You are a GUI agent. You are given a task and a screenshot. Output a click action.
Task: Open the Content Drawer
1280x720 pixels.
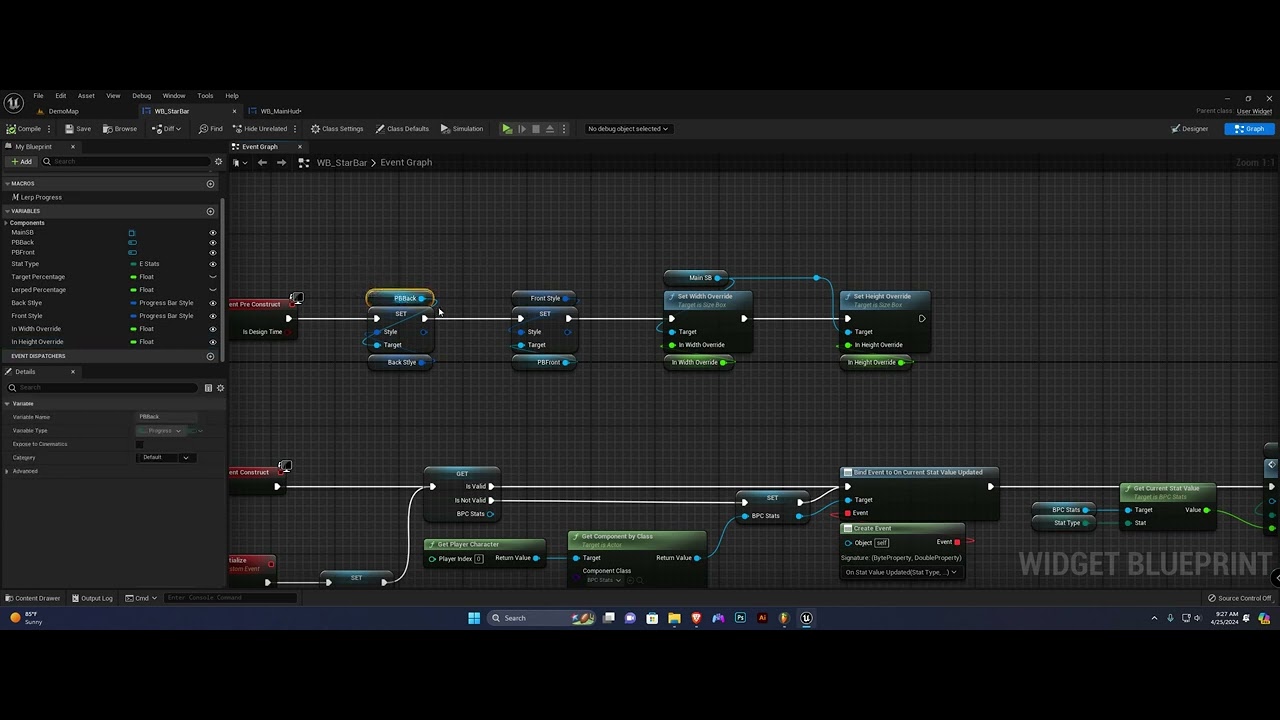point(33,598)
